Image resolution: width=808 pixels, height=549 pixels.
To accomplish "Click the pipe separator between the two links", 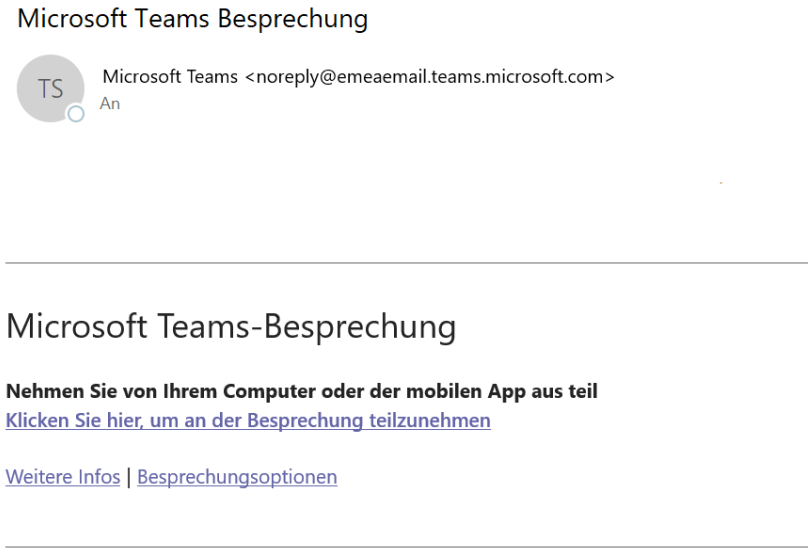I will pos(129,477).
